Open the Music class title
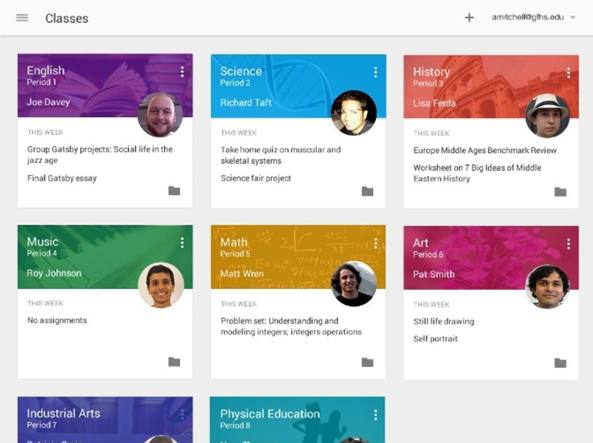Screen dimensions: 593x443 pos(43,242)
